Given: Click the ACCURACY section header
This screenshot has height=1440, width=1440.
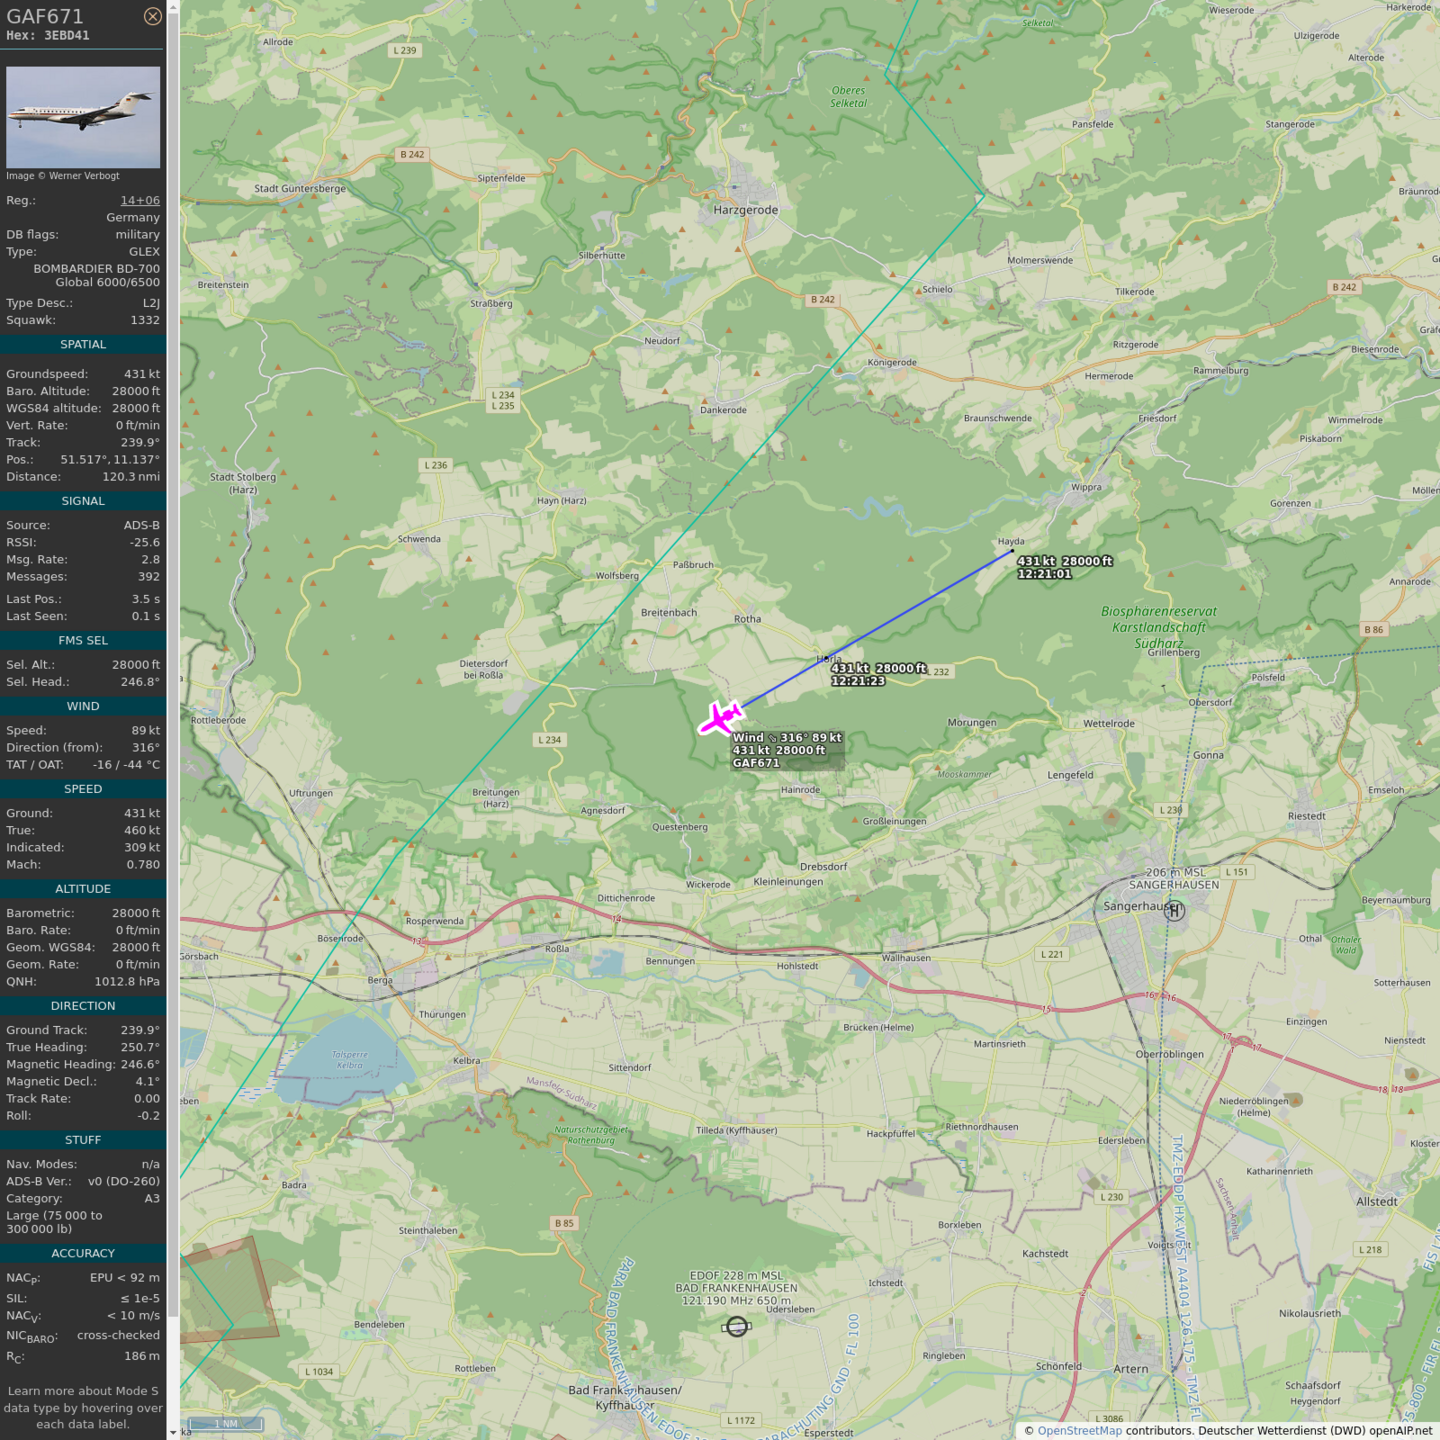Looking at the screenshot, I should click(83, 1253).
